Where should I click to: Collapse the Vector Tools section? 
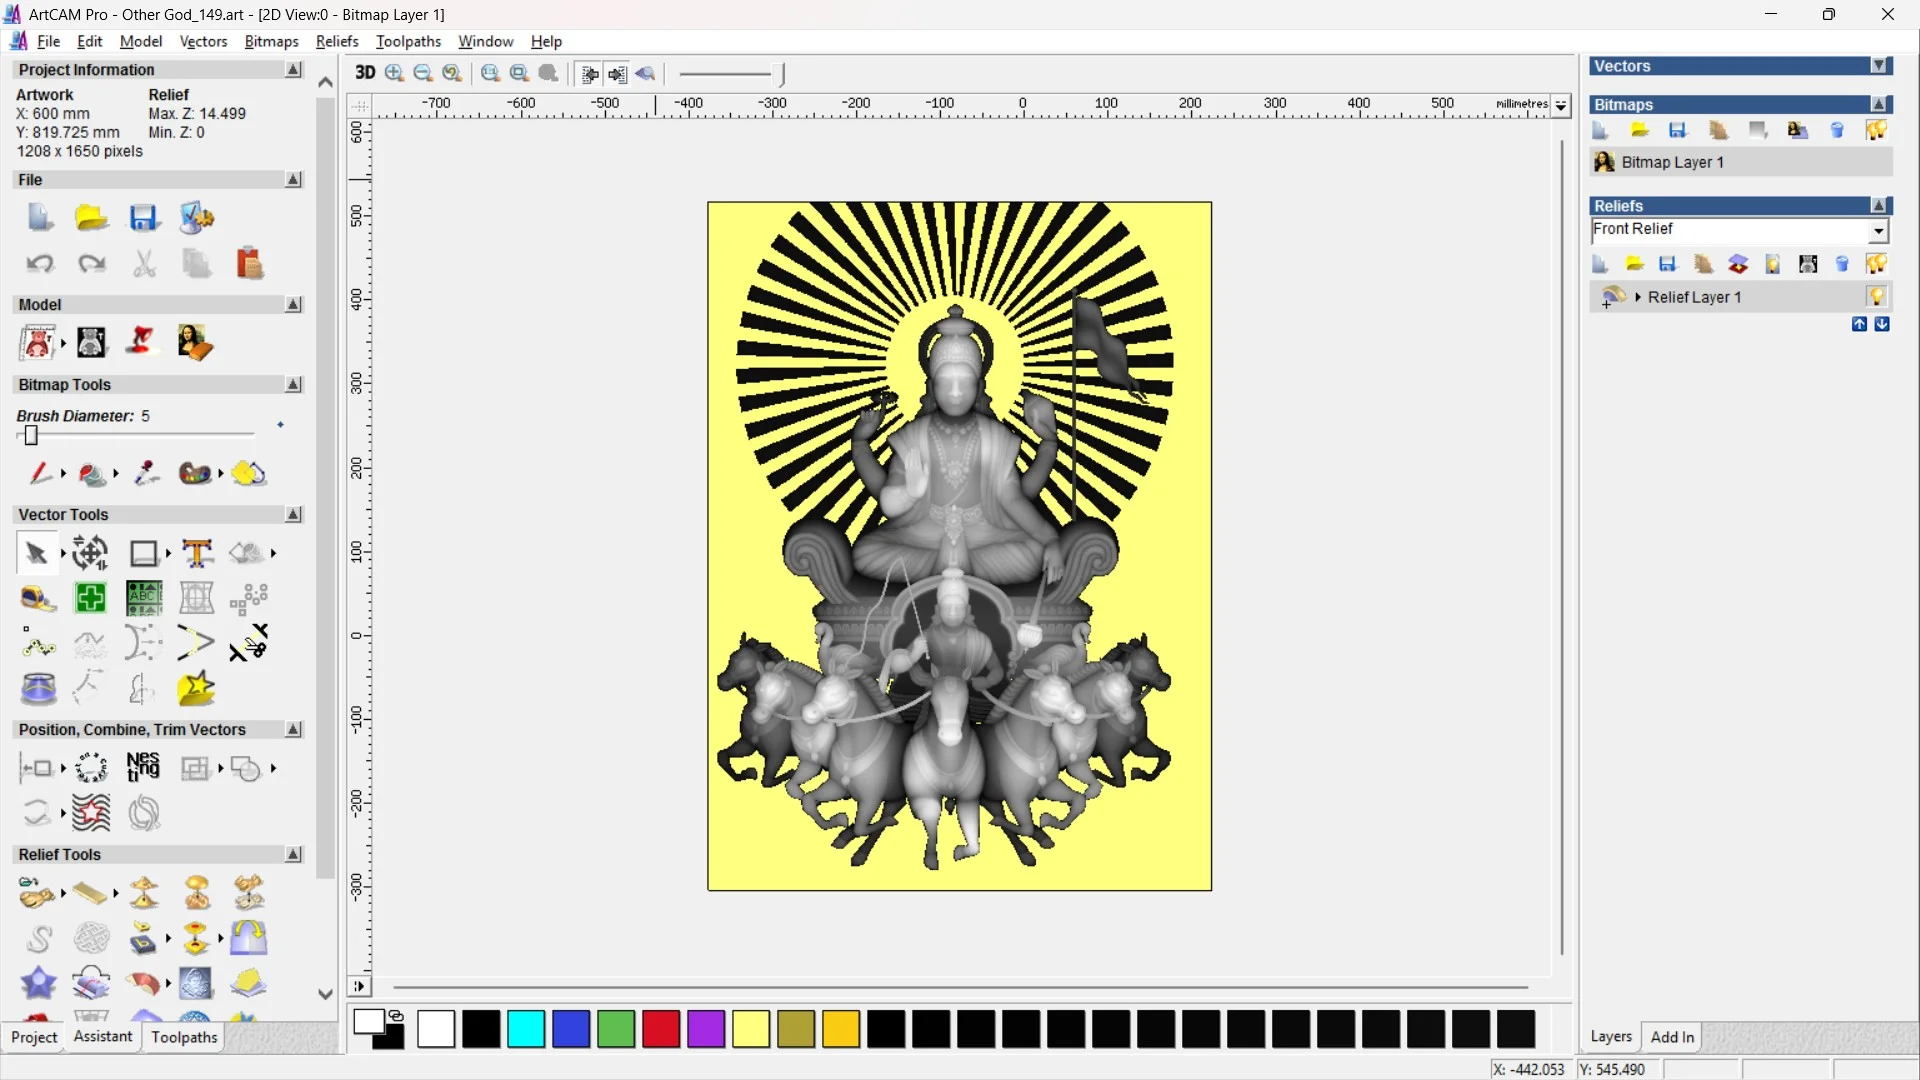click(293, 514)
